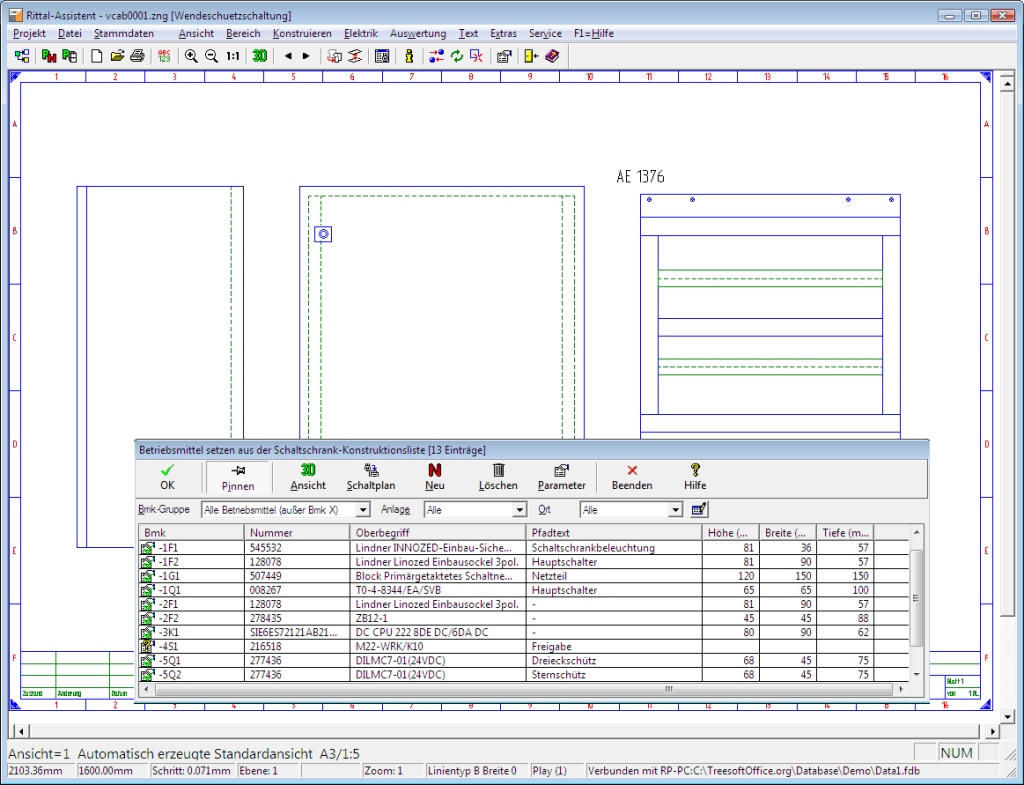This screenshot has height=785, width=1024.
Task: Open the Stammdaten menu
Action: (124, 33)
